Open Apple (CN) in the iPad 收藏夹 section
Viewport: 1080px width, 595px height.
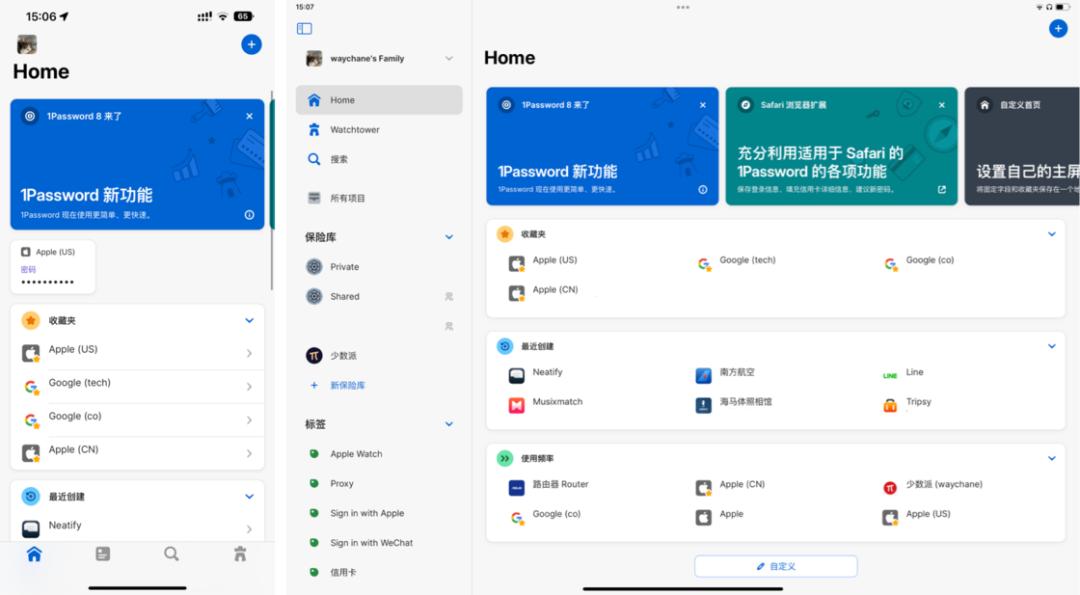pos(543,291)
